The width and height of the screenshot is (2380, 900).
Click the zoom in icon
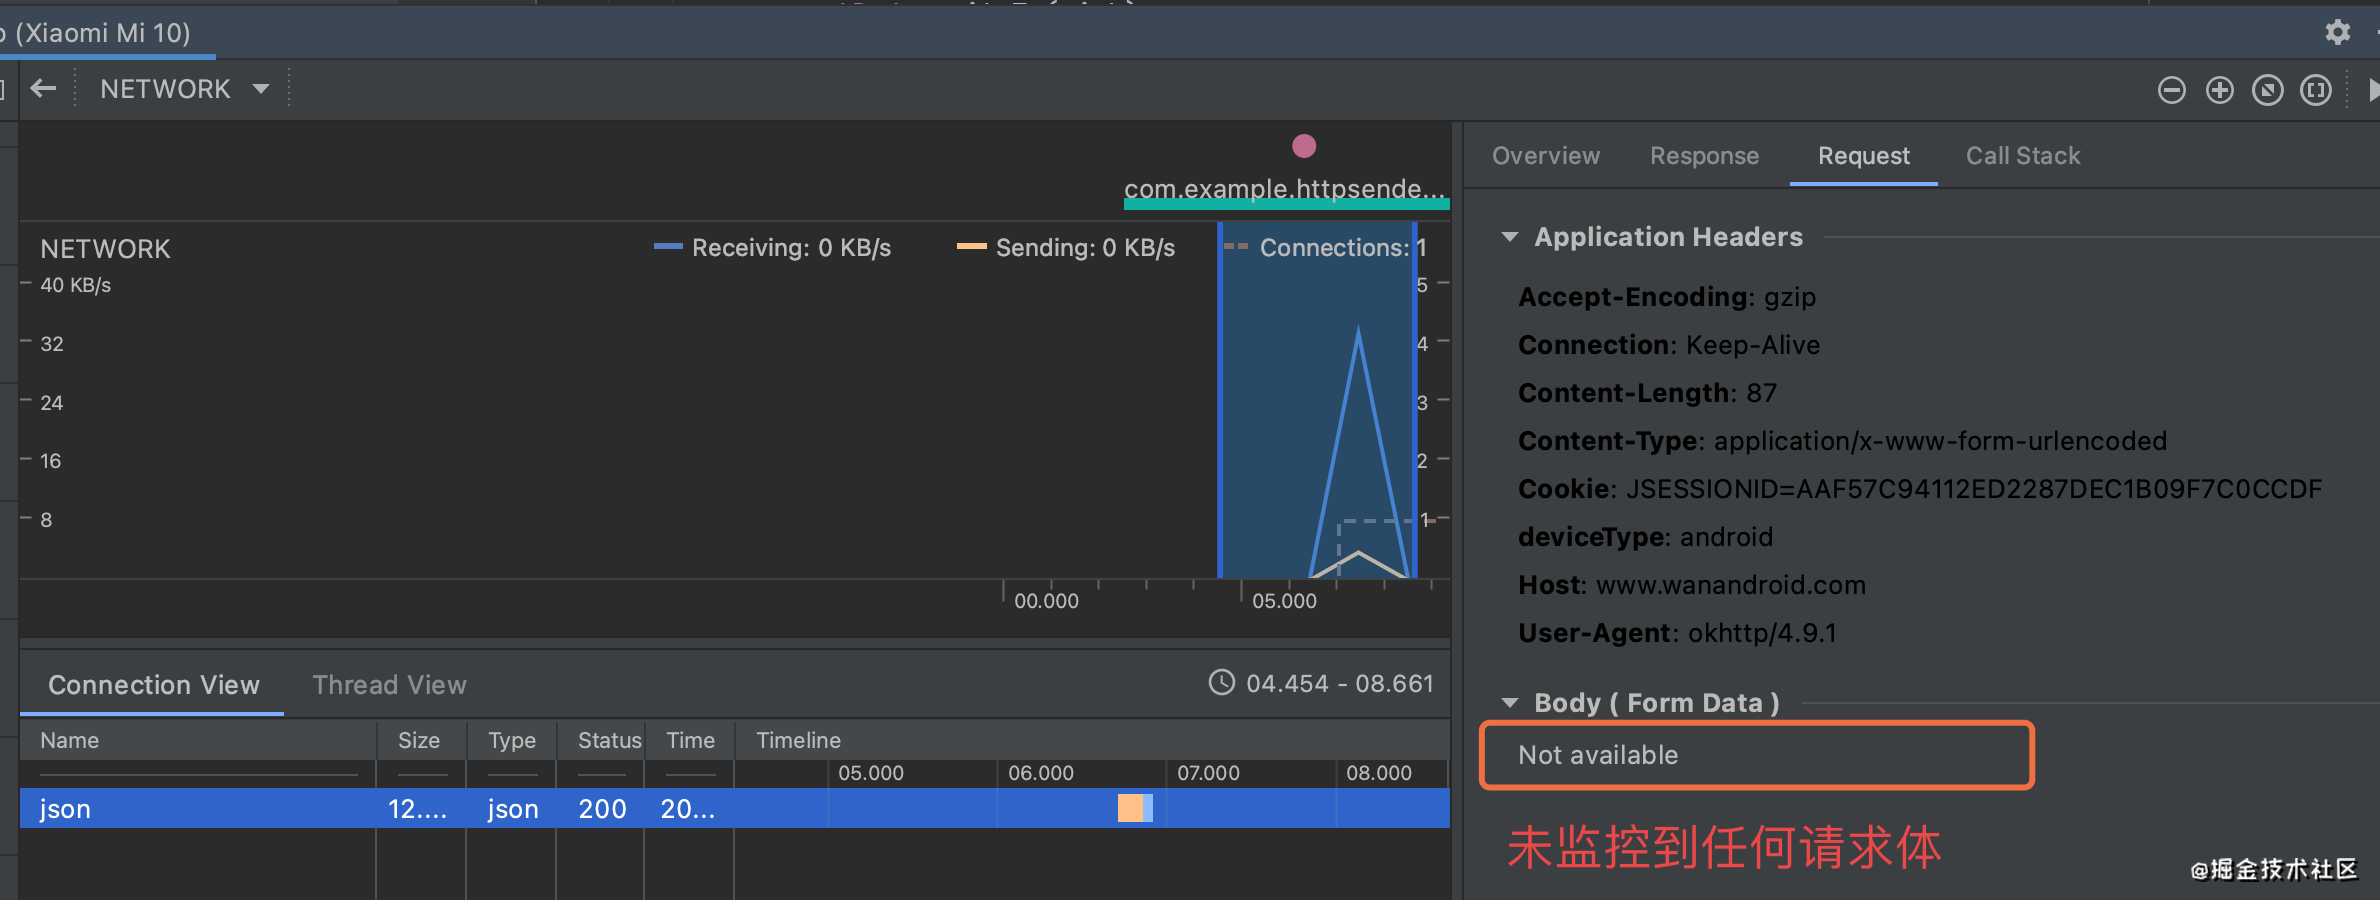click(x=2219, y=90)
